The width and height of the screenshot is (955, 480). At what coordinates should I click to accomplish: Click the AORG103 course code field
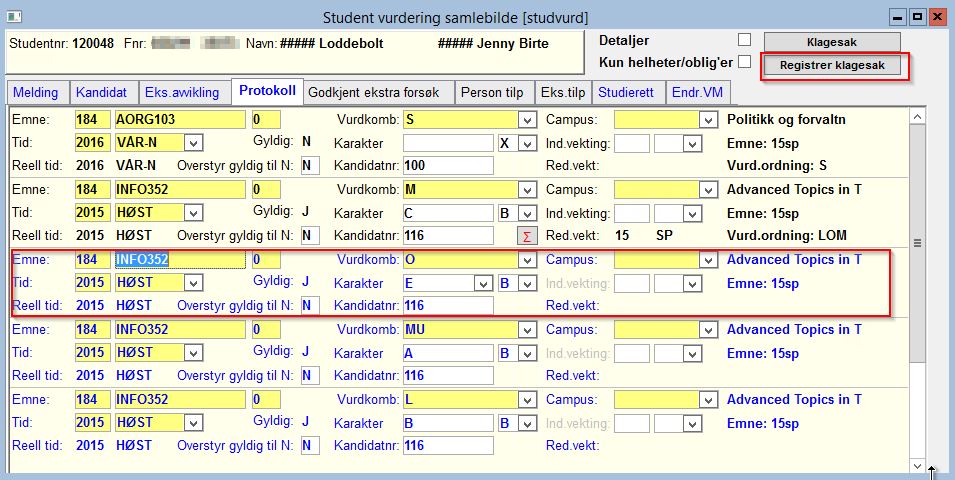pos(180,119)
